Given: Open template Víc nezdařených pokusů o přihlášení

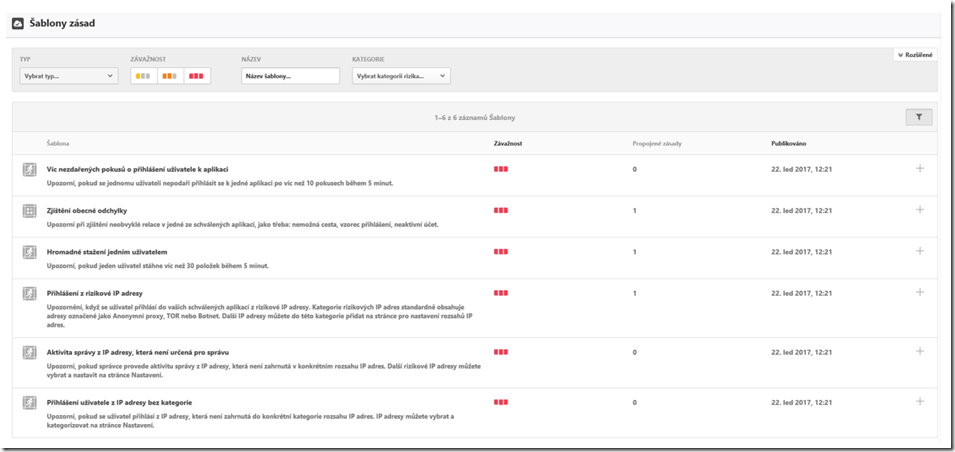Looking at the screenshot, I should coord(138,169).
